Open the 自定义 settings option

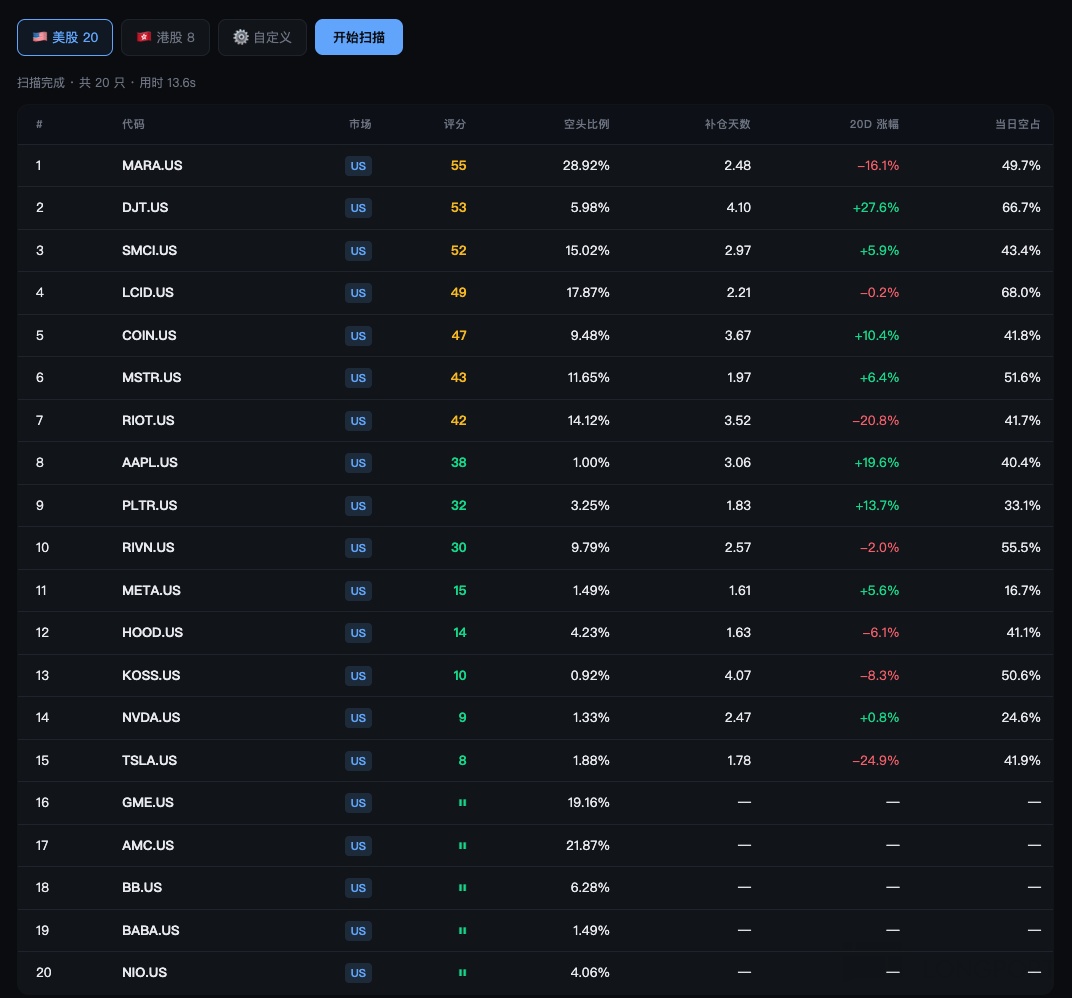263,38
